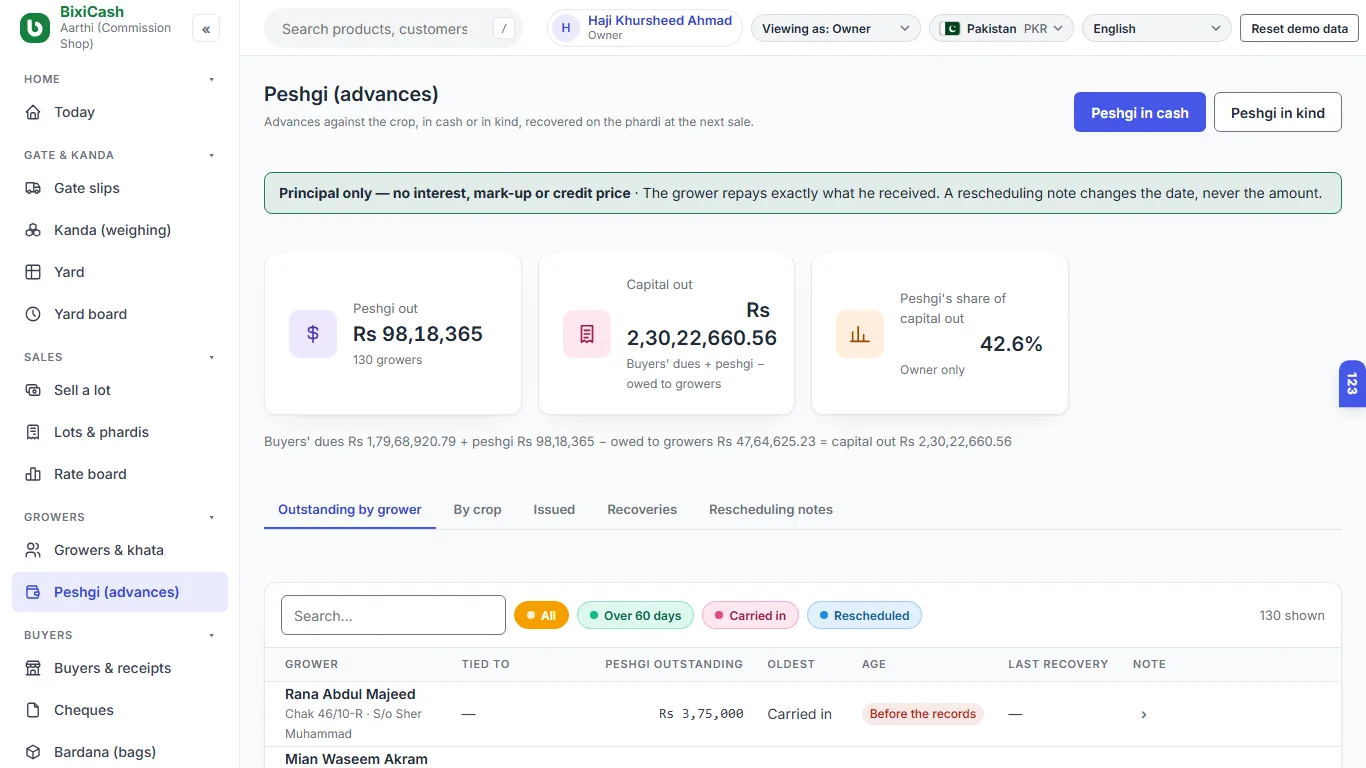Click the Peshgi (advances) wallet icon
Viewport: 1366px width, 768px height.
click(34, 592)
